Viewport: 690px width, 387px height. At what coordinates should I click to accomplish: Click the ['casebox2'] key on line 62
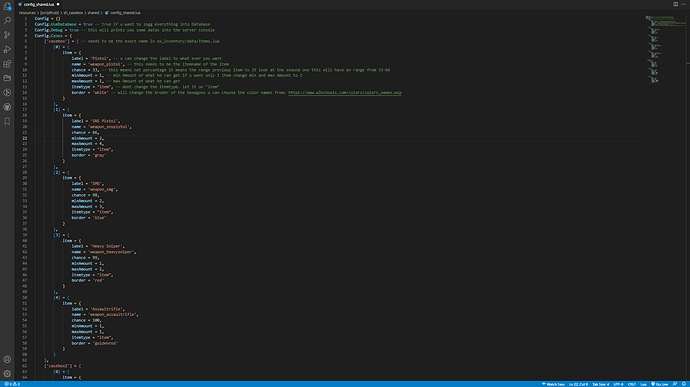[58, 366]
